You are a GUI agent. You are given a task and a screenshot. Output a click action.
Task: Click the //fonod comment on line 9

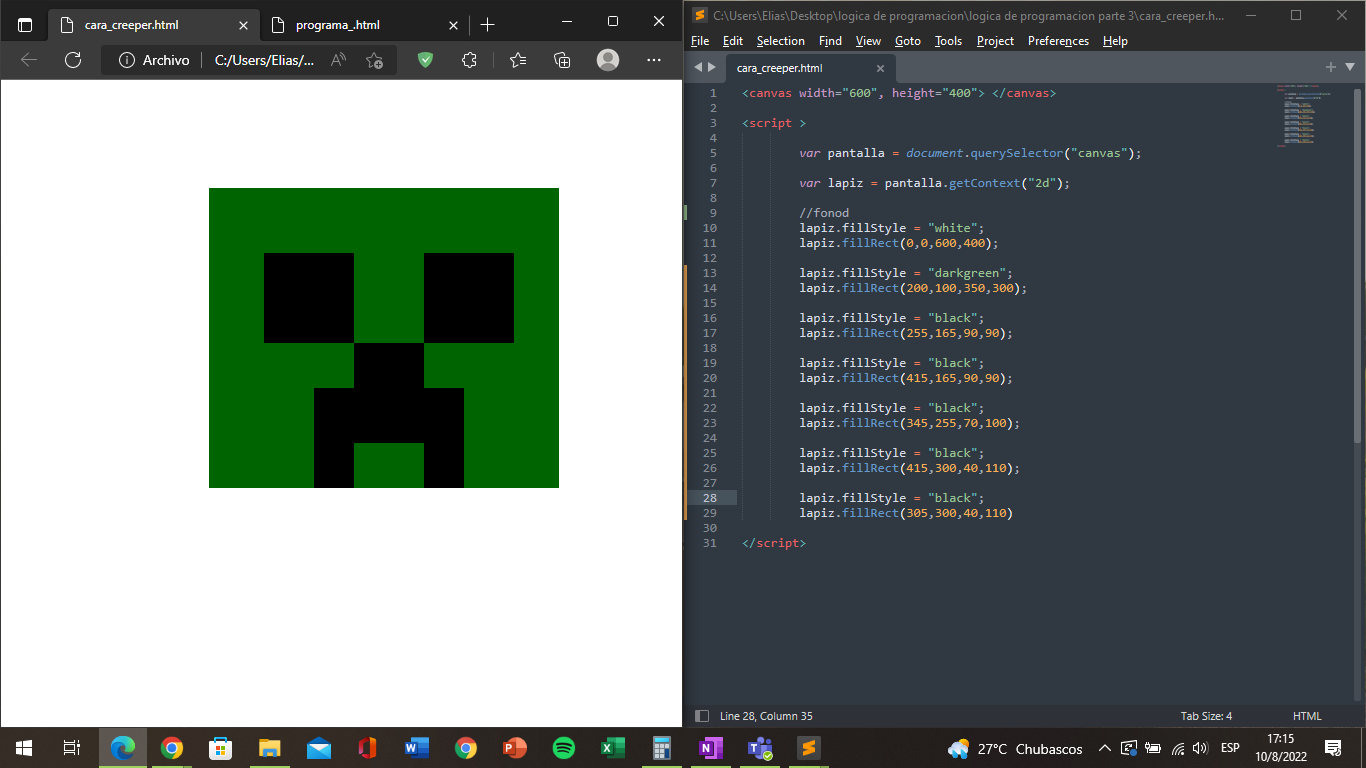(824, 213)
